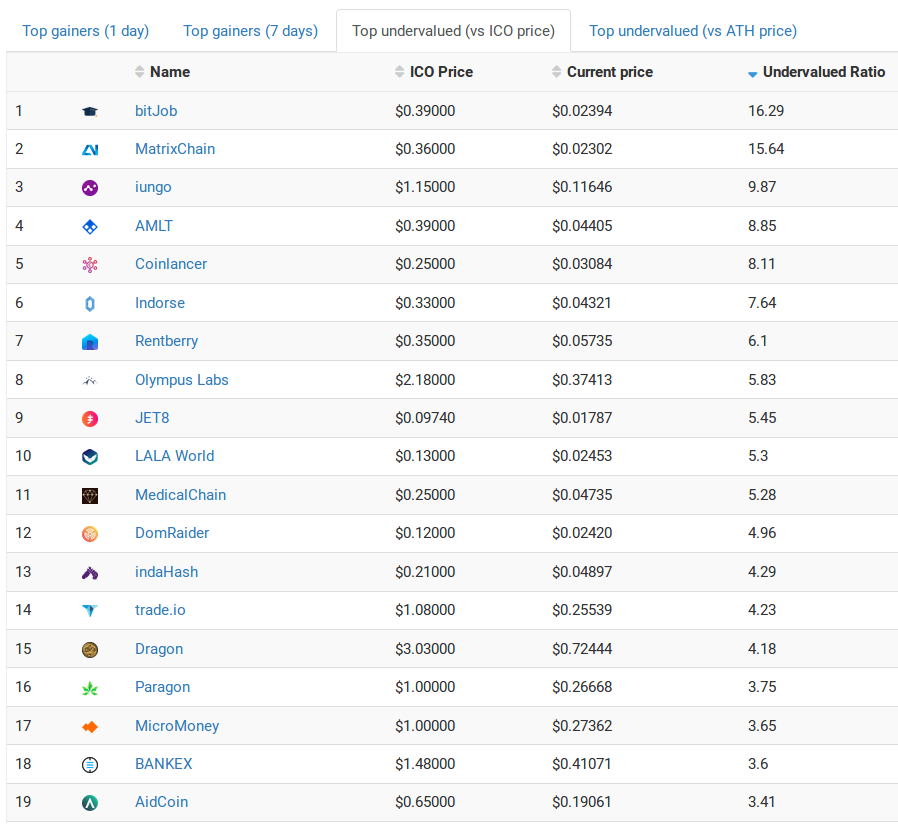Click trade.io current price $0.25539
Screen dimensions: 898x824
582,610
